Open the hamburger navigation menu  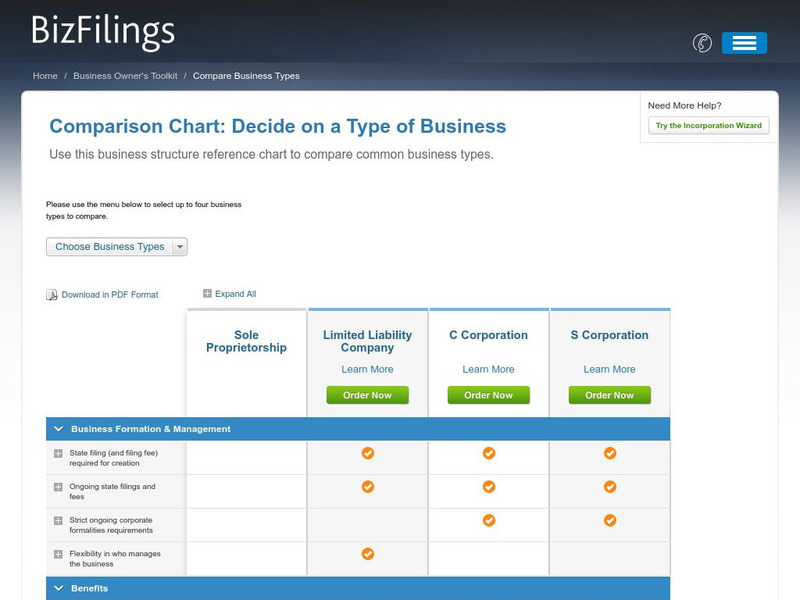tap(744, 42)
